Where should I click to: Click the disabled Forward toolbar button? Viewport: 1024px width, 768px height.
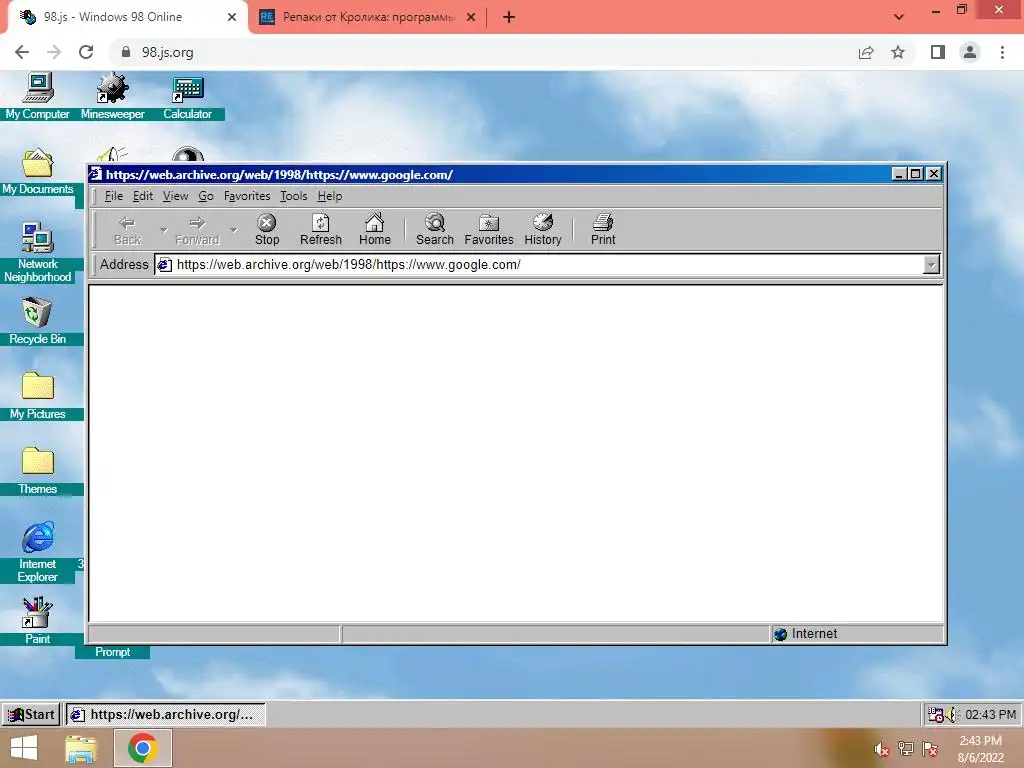point(197,229)
